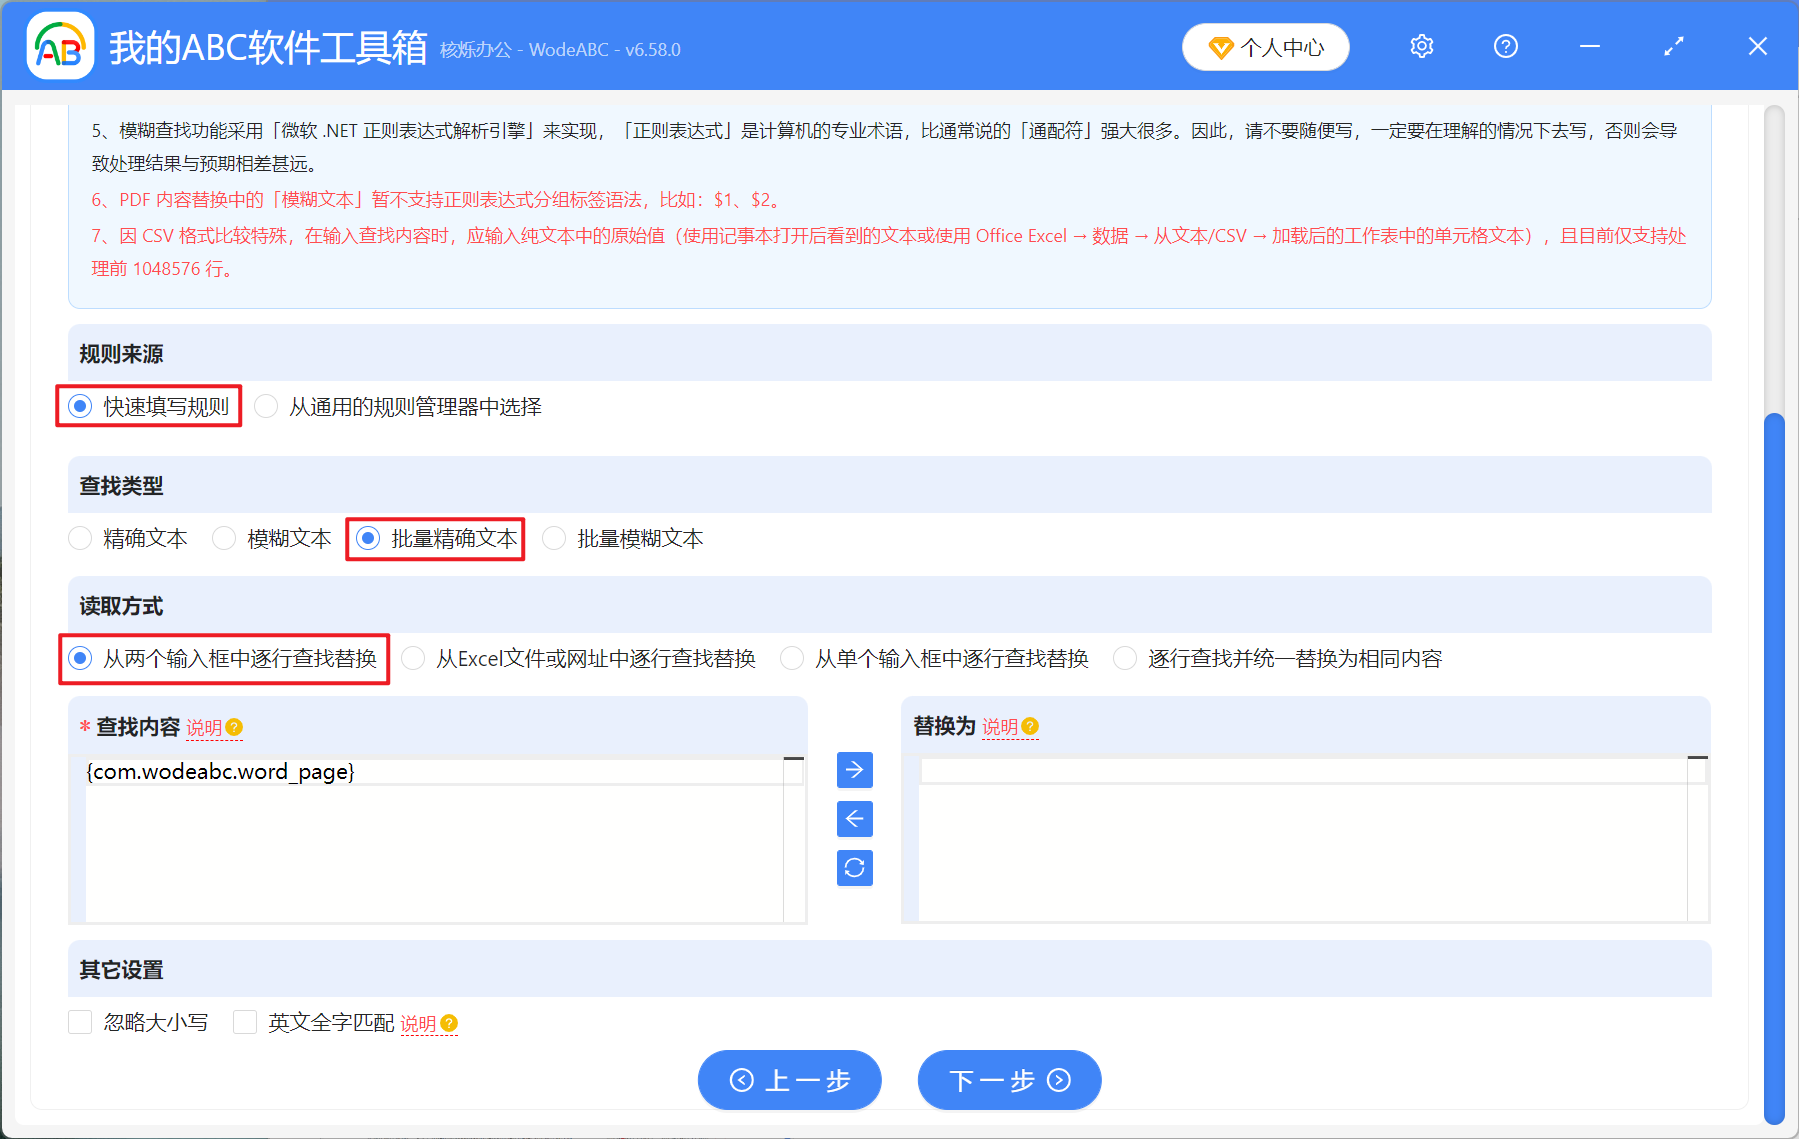Click the refresh/swap icon between the two boxes

[854, 868]
